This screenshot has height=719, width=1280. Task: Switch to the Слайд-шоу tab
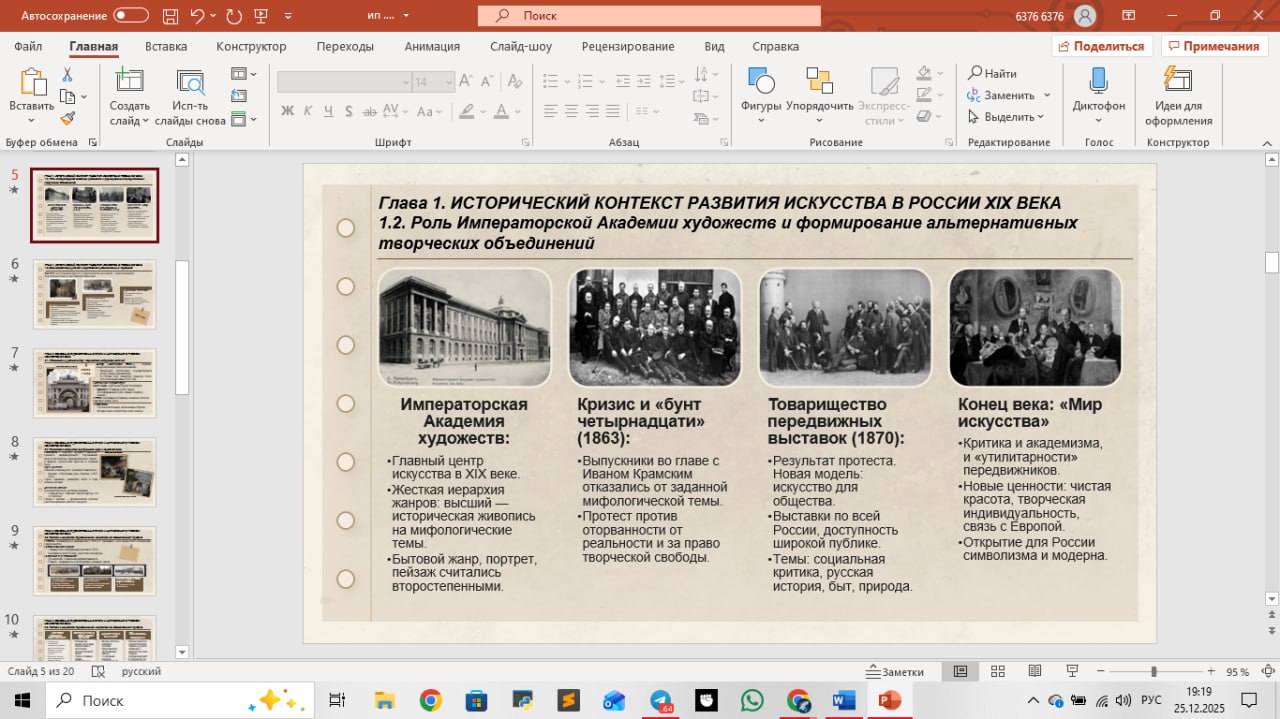tap(521, 46)
